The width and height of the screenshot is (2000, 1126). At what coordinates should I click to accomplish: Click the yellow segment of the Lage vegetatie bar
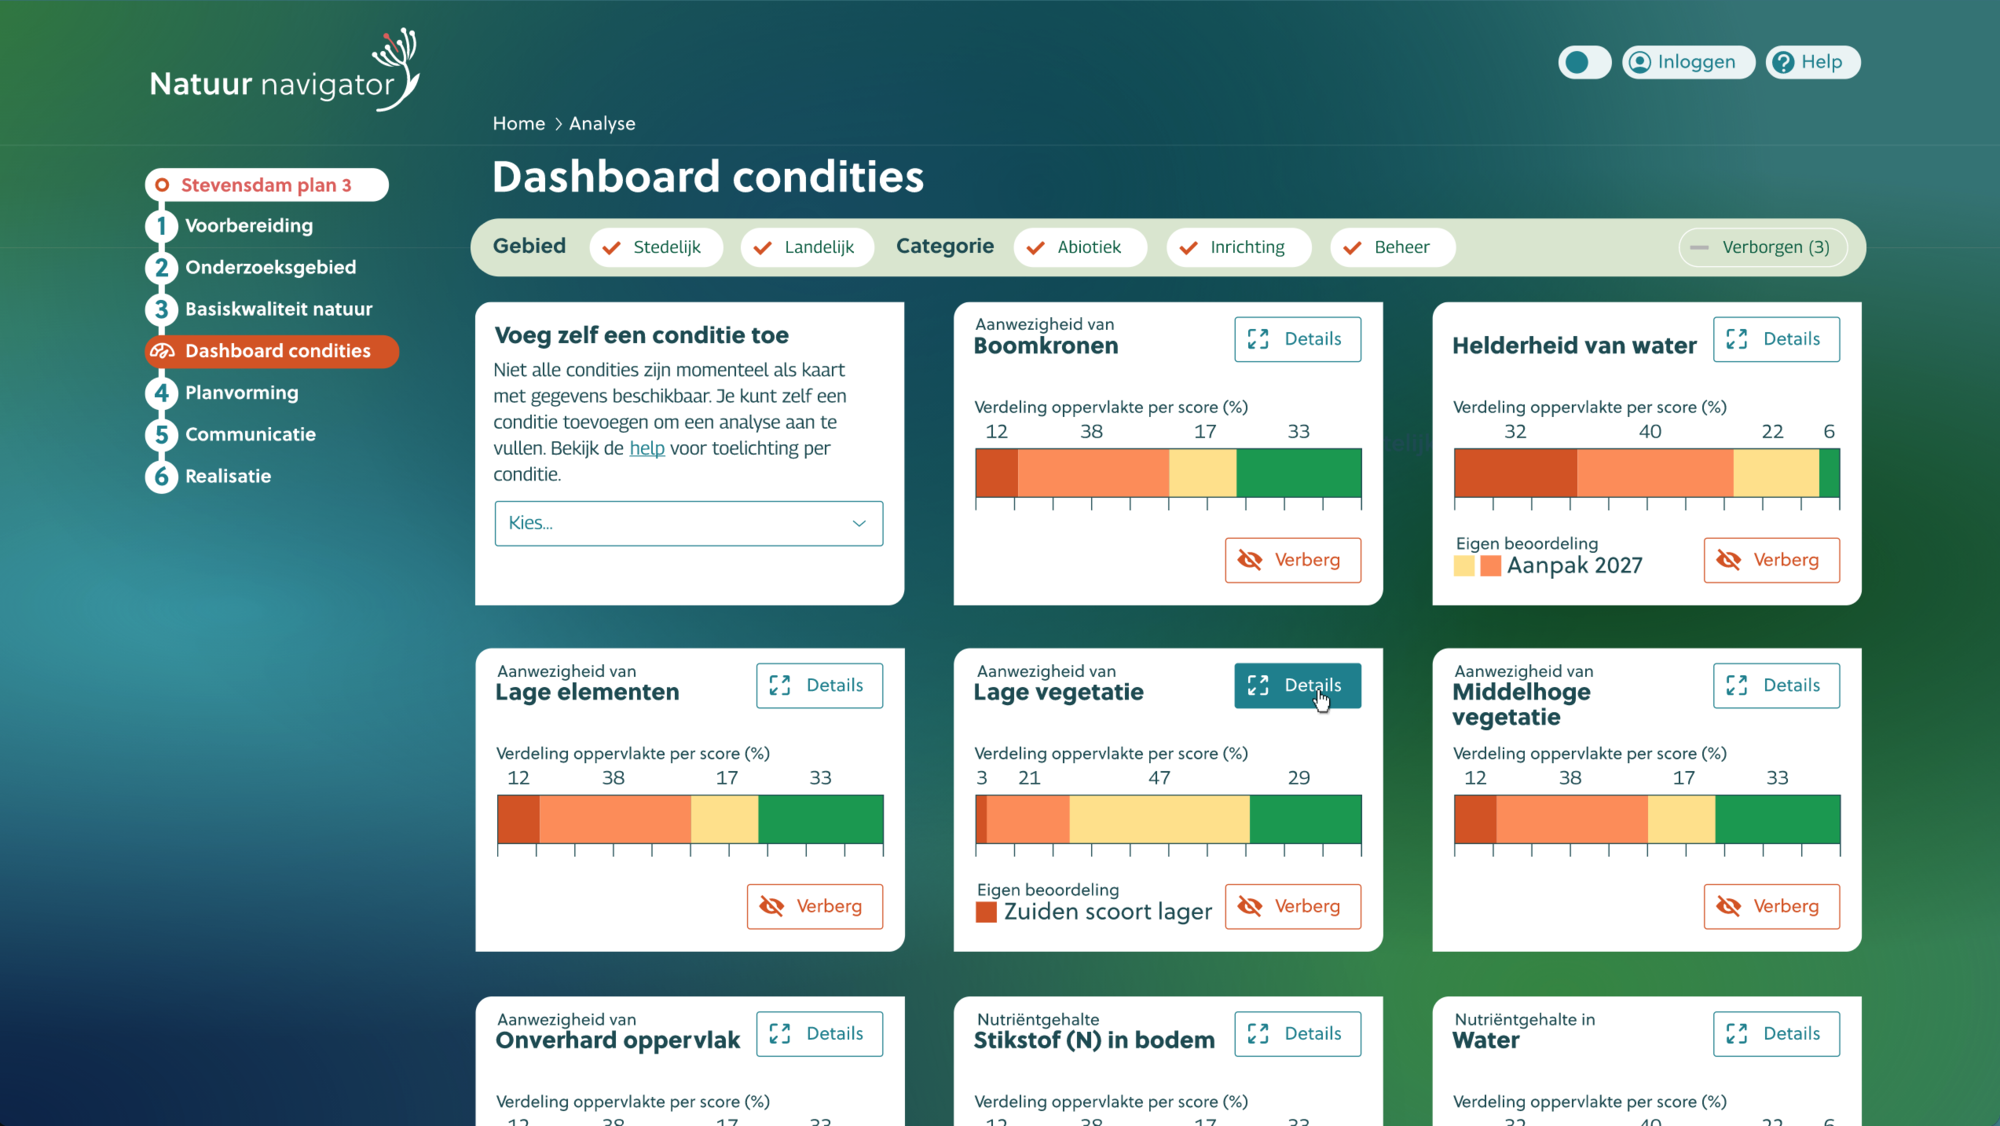pyautogui.click(x=1160, y=819)
